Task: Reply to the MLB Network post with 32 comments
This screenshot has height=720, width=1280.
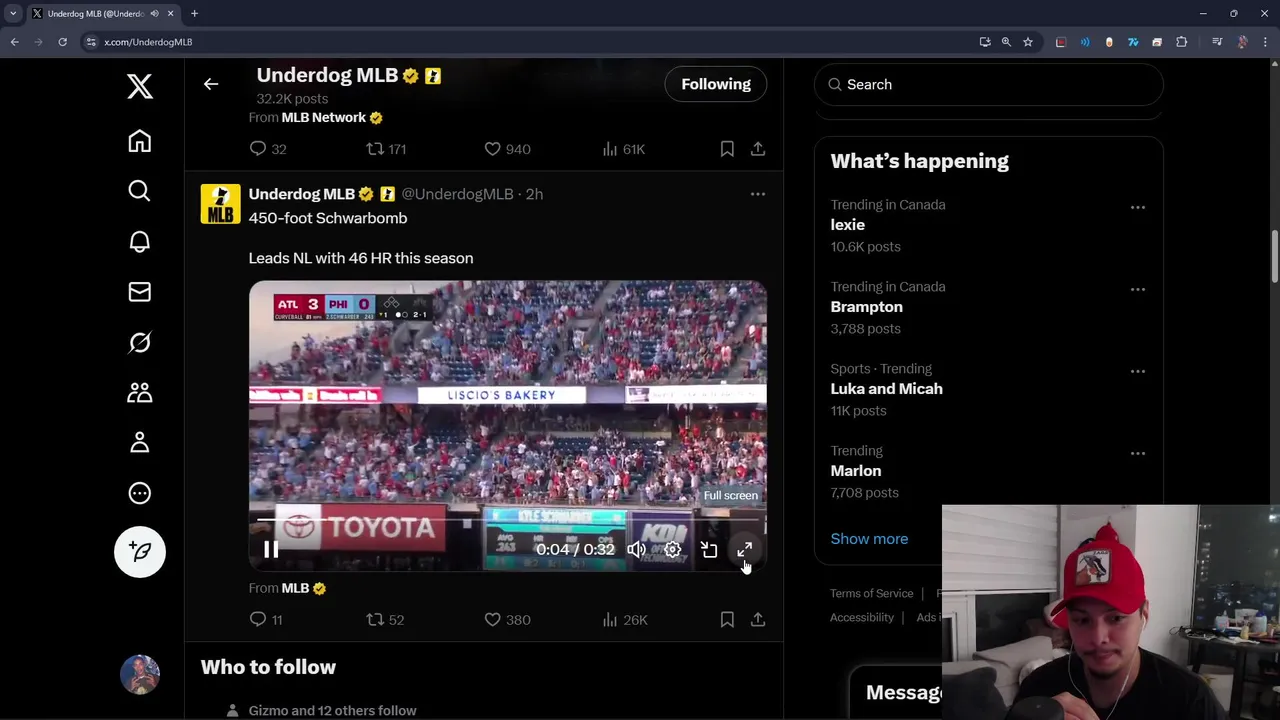Action: pos(267,149)
